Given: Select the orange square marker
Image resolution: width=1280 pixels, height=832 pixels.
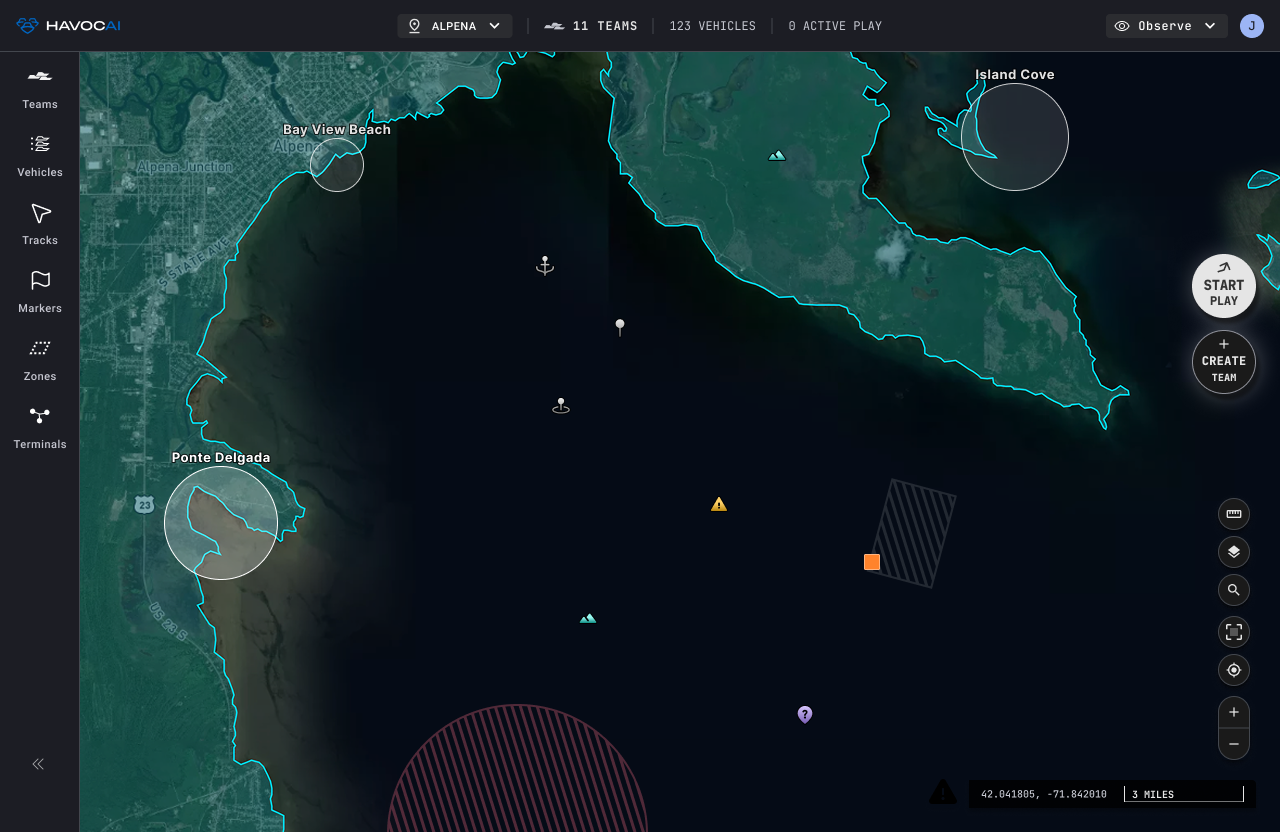Looking at the screenshot, I should [x=872, y=562].
